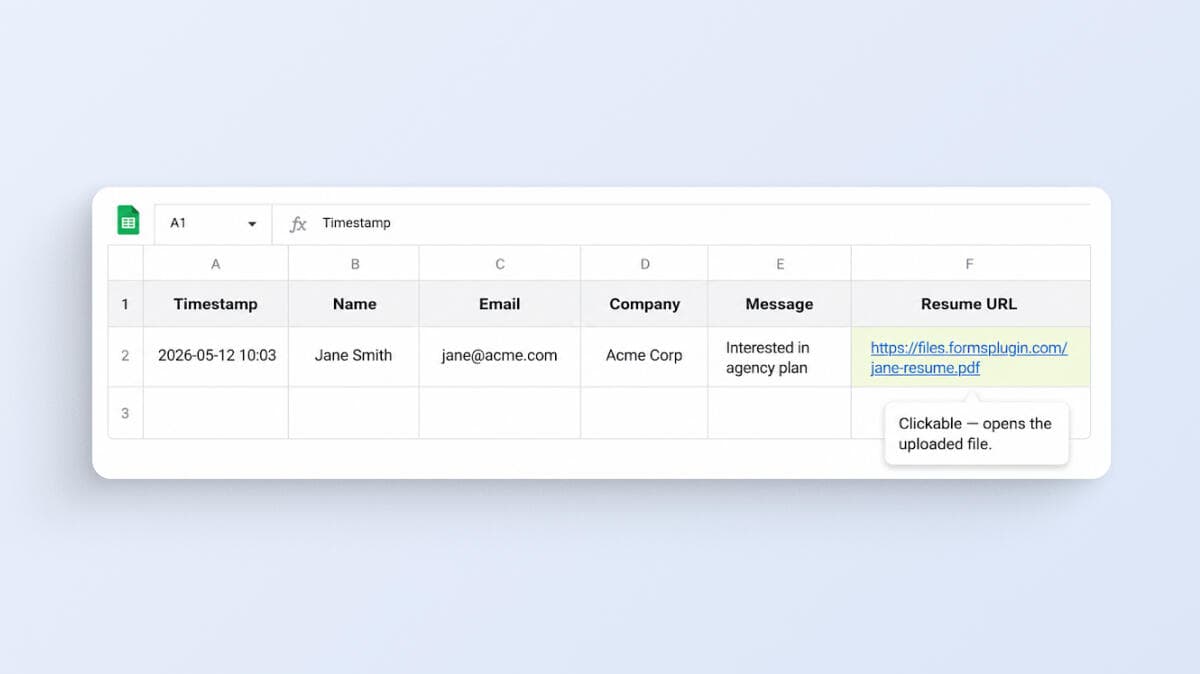Image resolution: width=1200 pixels, height=674 pixels.
Task: Select row 2 header number
Action: pyautogui.click(x=125, y=356)
